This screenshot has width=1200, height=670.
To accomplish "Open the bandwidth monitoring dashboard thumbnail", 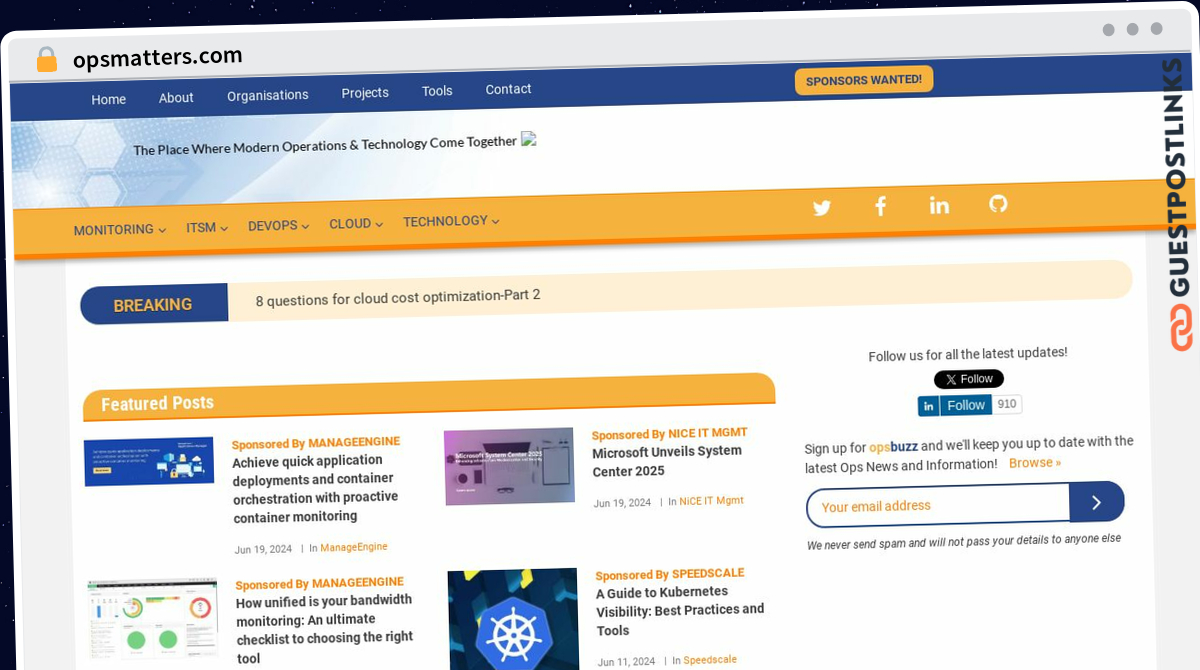I will (153, 618).
